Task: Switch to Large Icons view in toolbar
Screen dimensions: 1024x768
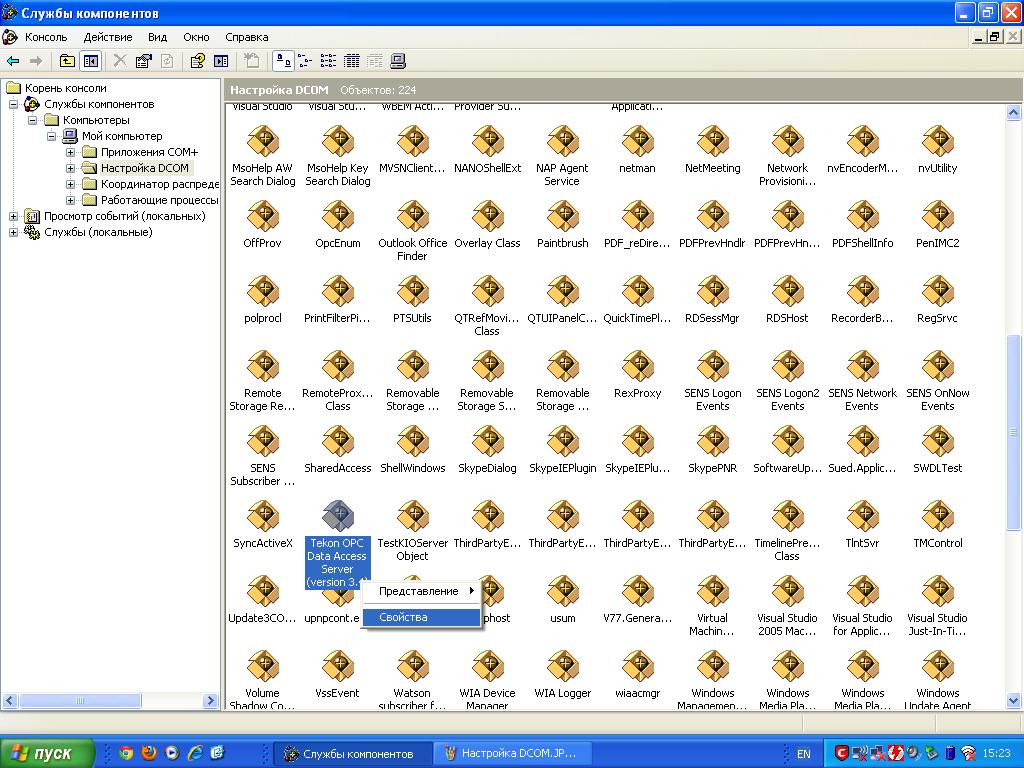Action: (x=283, y=61)
